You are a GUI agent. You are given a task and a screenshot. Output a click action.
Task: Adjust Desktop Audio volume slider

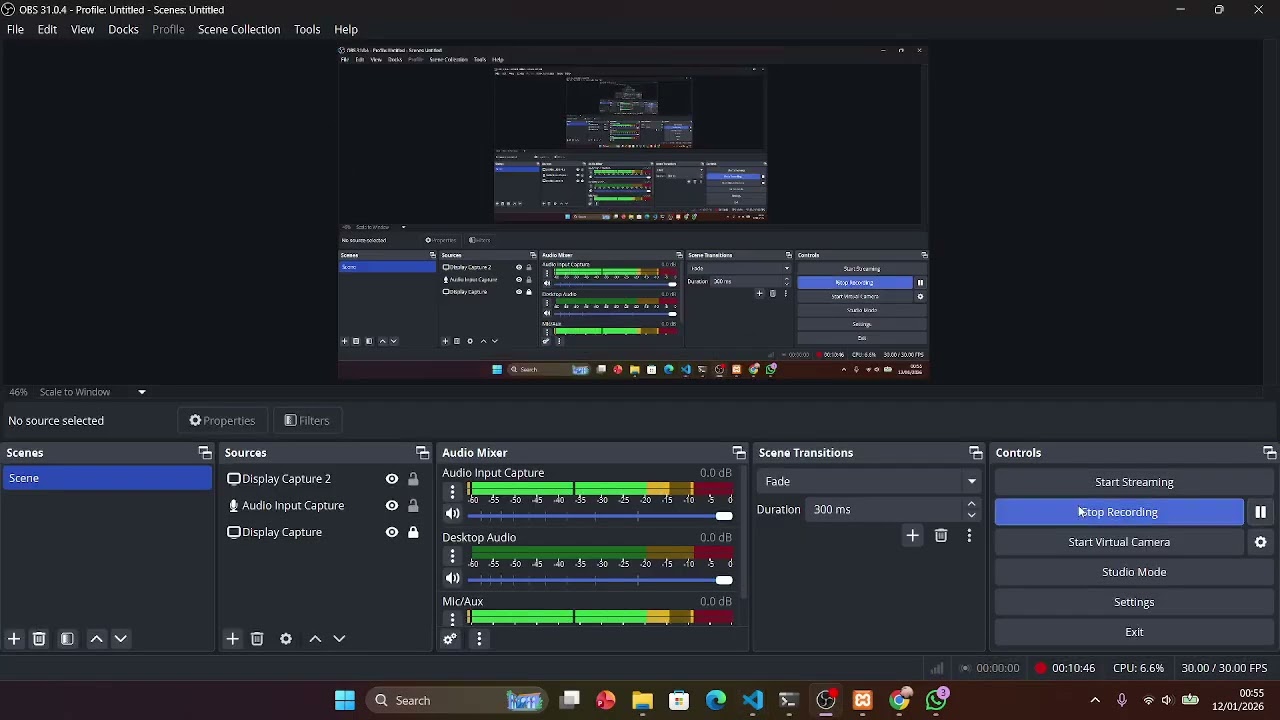600,580
